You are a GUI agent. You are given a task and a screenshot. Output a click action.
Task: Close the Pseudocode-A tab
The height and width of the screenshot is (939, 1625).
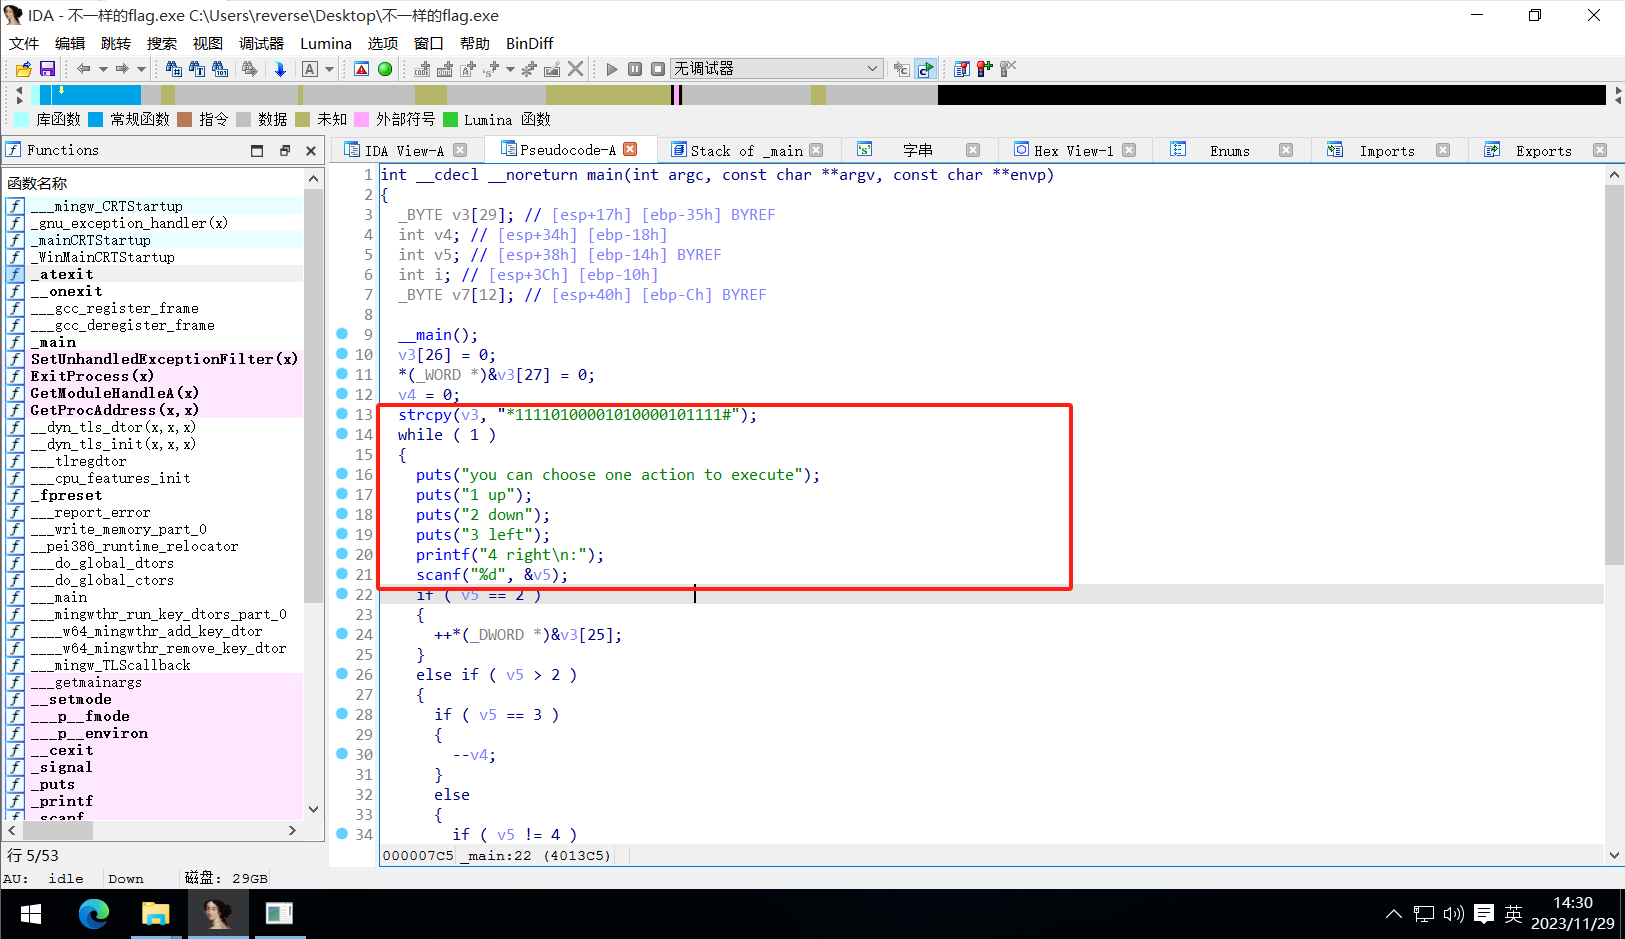coord(630,149)
